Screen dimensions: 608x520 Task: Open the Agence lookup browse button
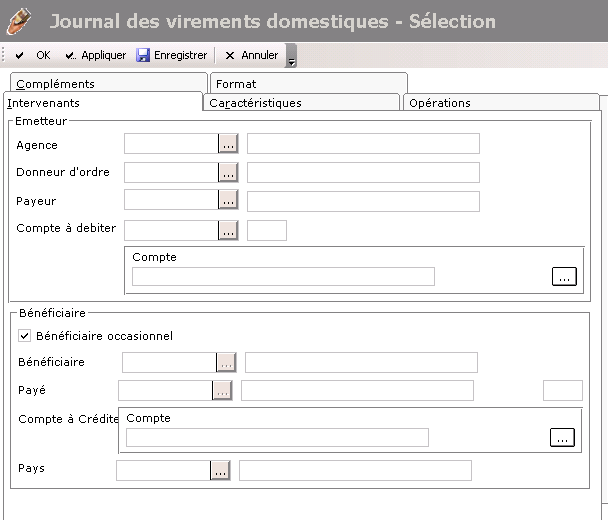[228, 144]
